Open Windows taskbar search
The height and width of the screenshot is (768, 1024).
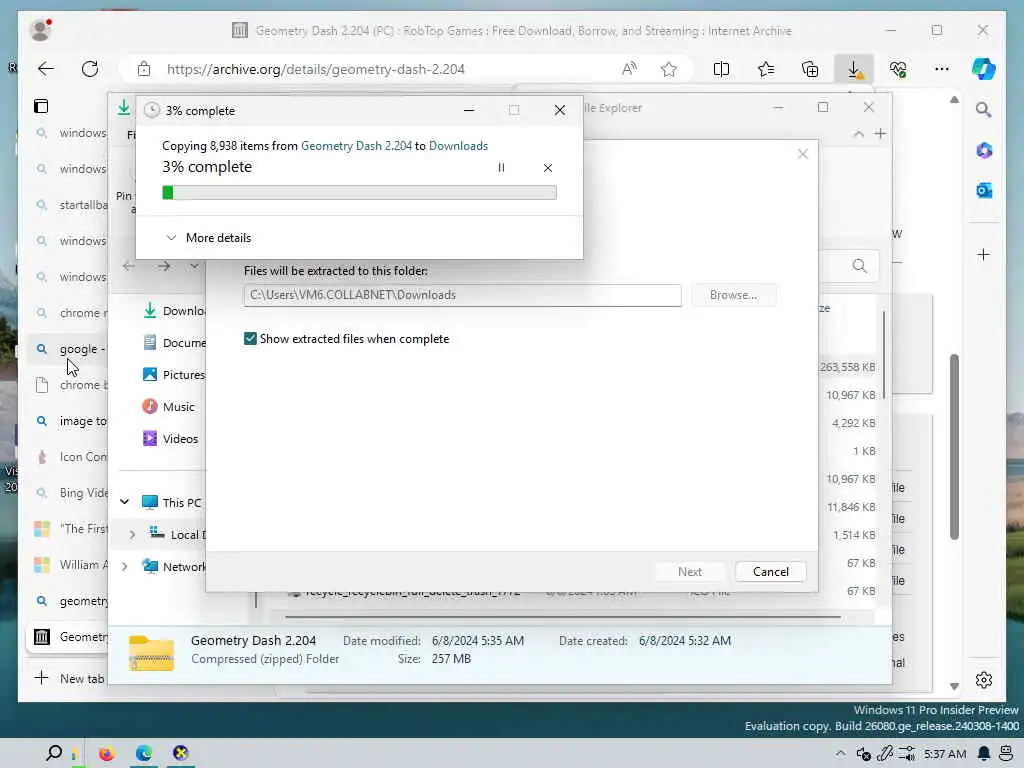[54, 753]
